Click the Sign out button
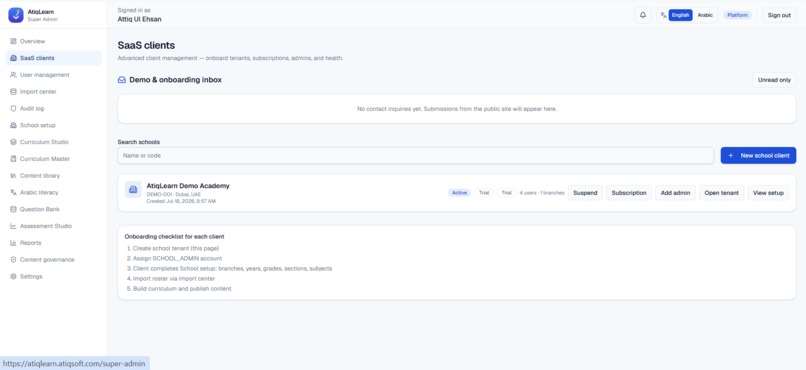 tap(779, 15)
